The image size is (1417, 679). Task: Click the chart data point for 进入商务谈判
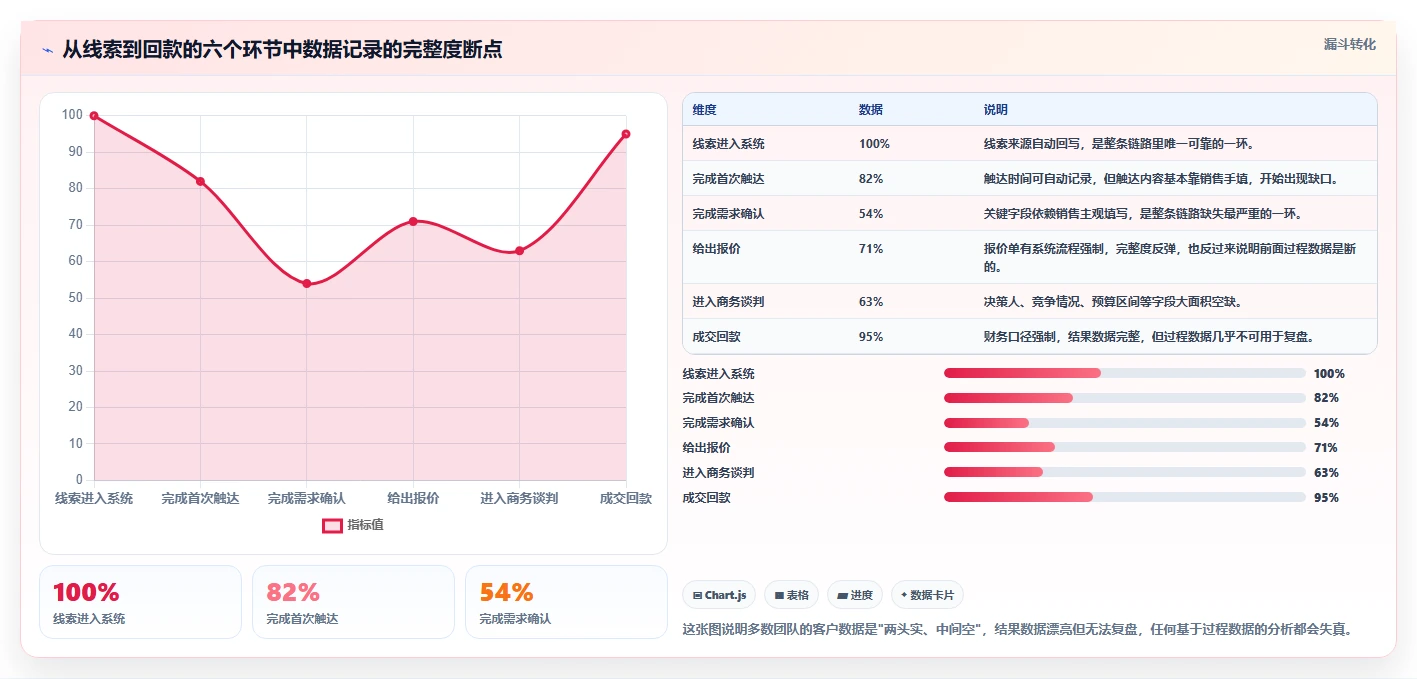[x=520, y=251]
